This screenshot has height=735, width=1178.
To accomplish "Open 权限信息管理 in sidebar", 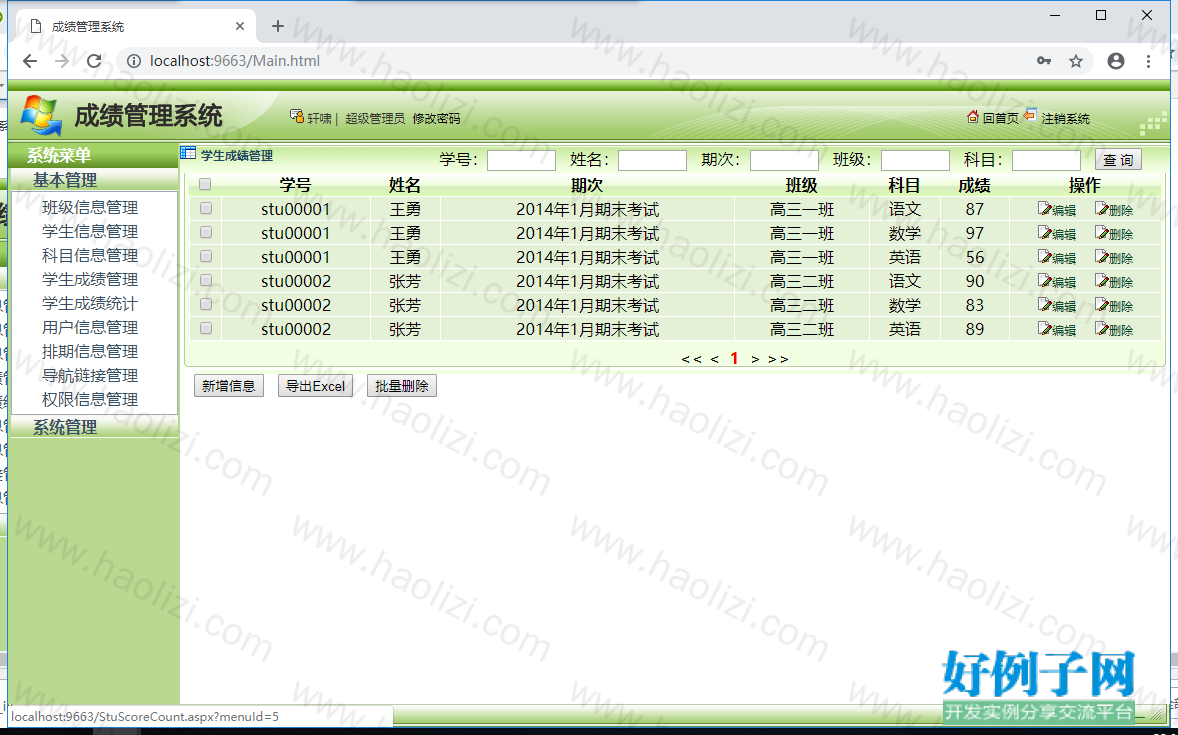I will pyautogui.click(x=90, y=400).
